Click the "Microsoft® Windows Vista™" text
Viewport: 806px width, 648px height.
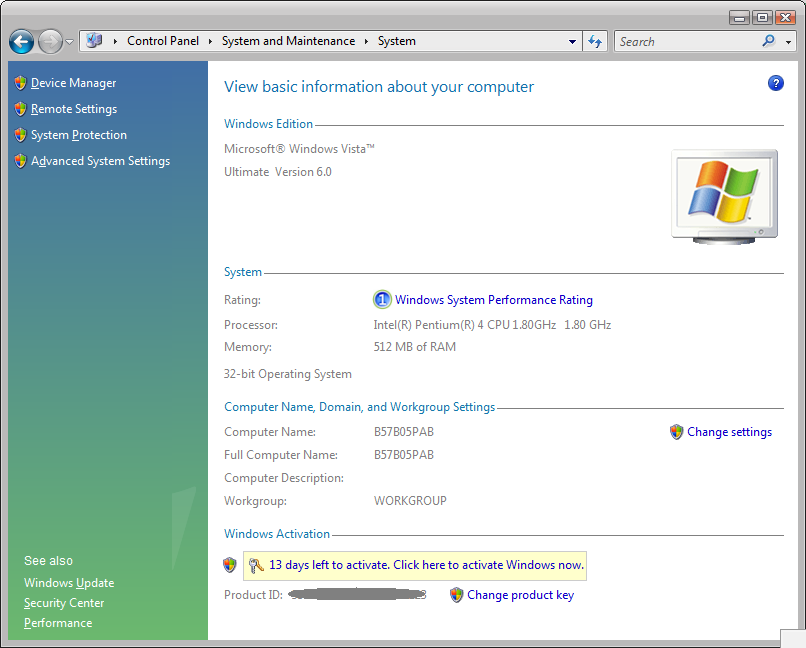coord(299,149)
